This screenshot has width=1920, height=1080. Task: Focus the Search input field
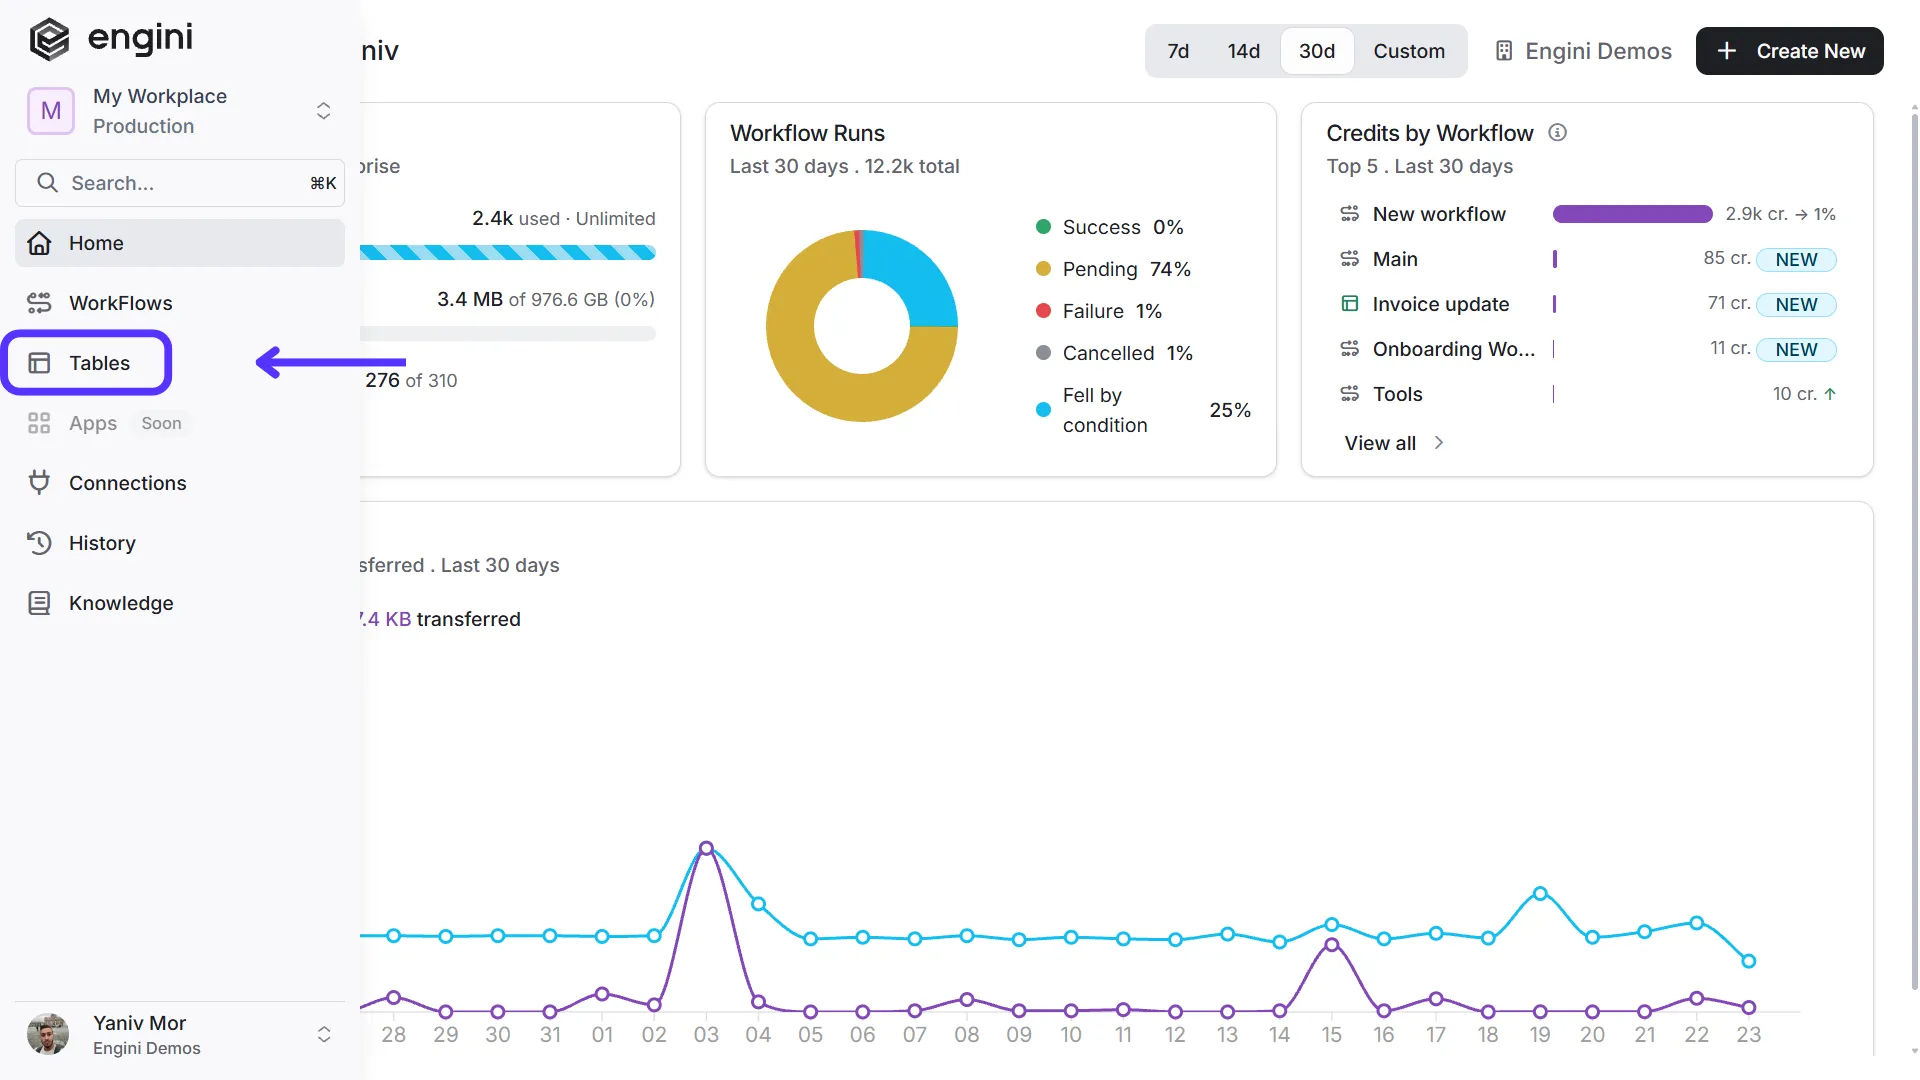pyautogui.click(x=180, y=183)
